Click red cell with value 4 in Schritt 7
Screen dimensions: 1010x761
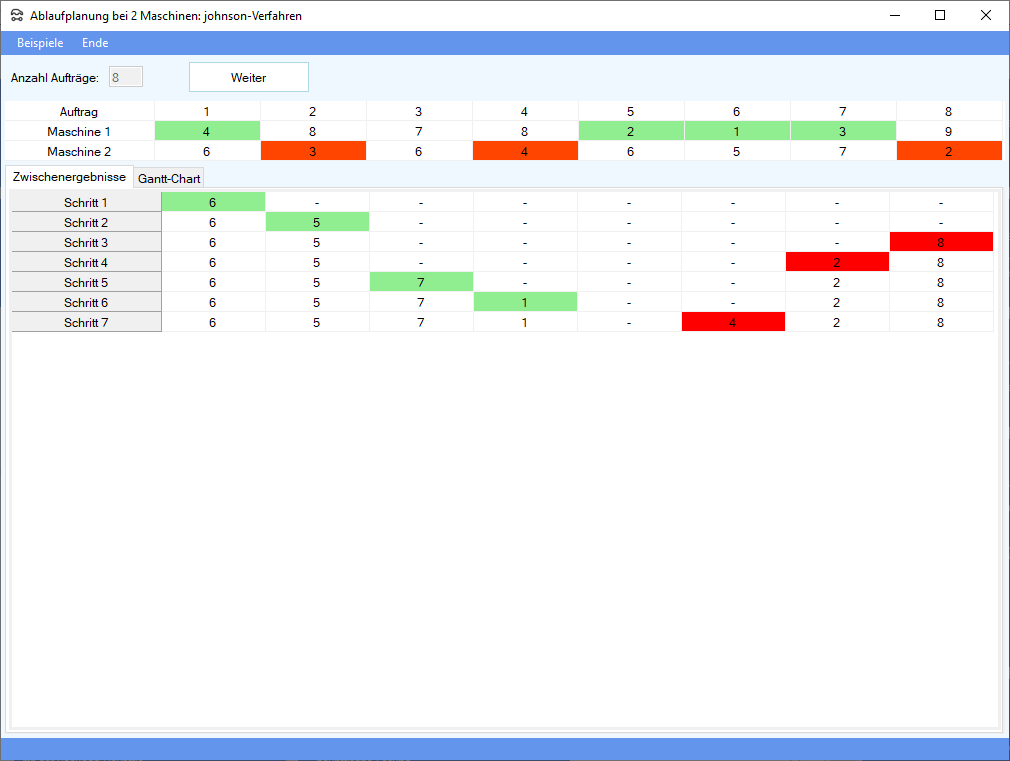point(733,322)
